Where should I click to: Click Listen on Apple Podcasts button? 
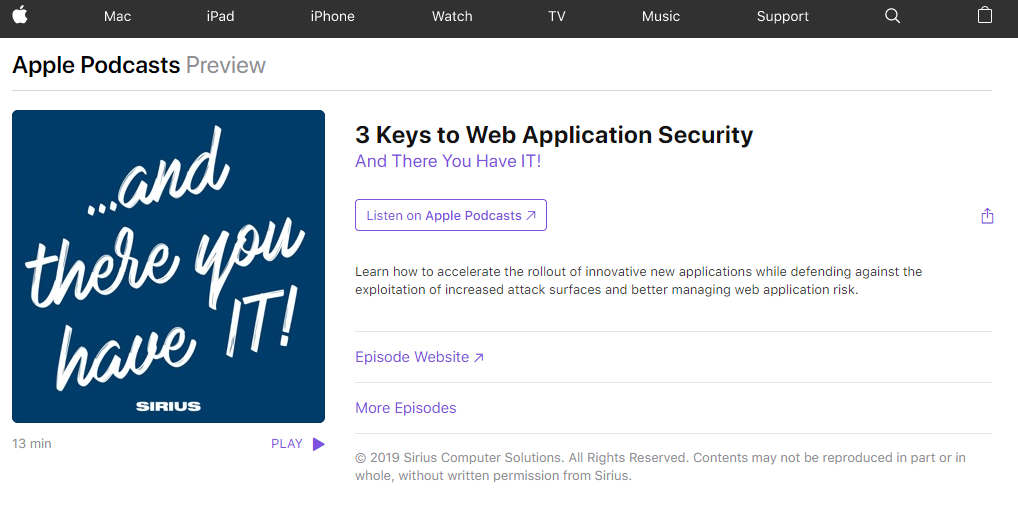click(x=451, y=215)
